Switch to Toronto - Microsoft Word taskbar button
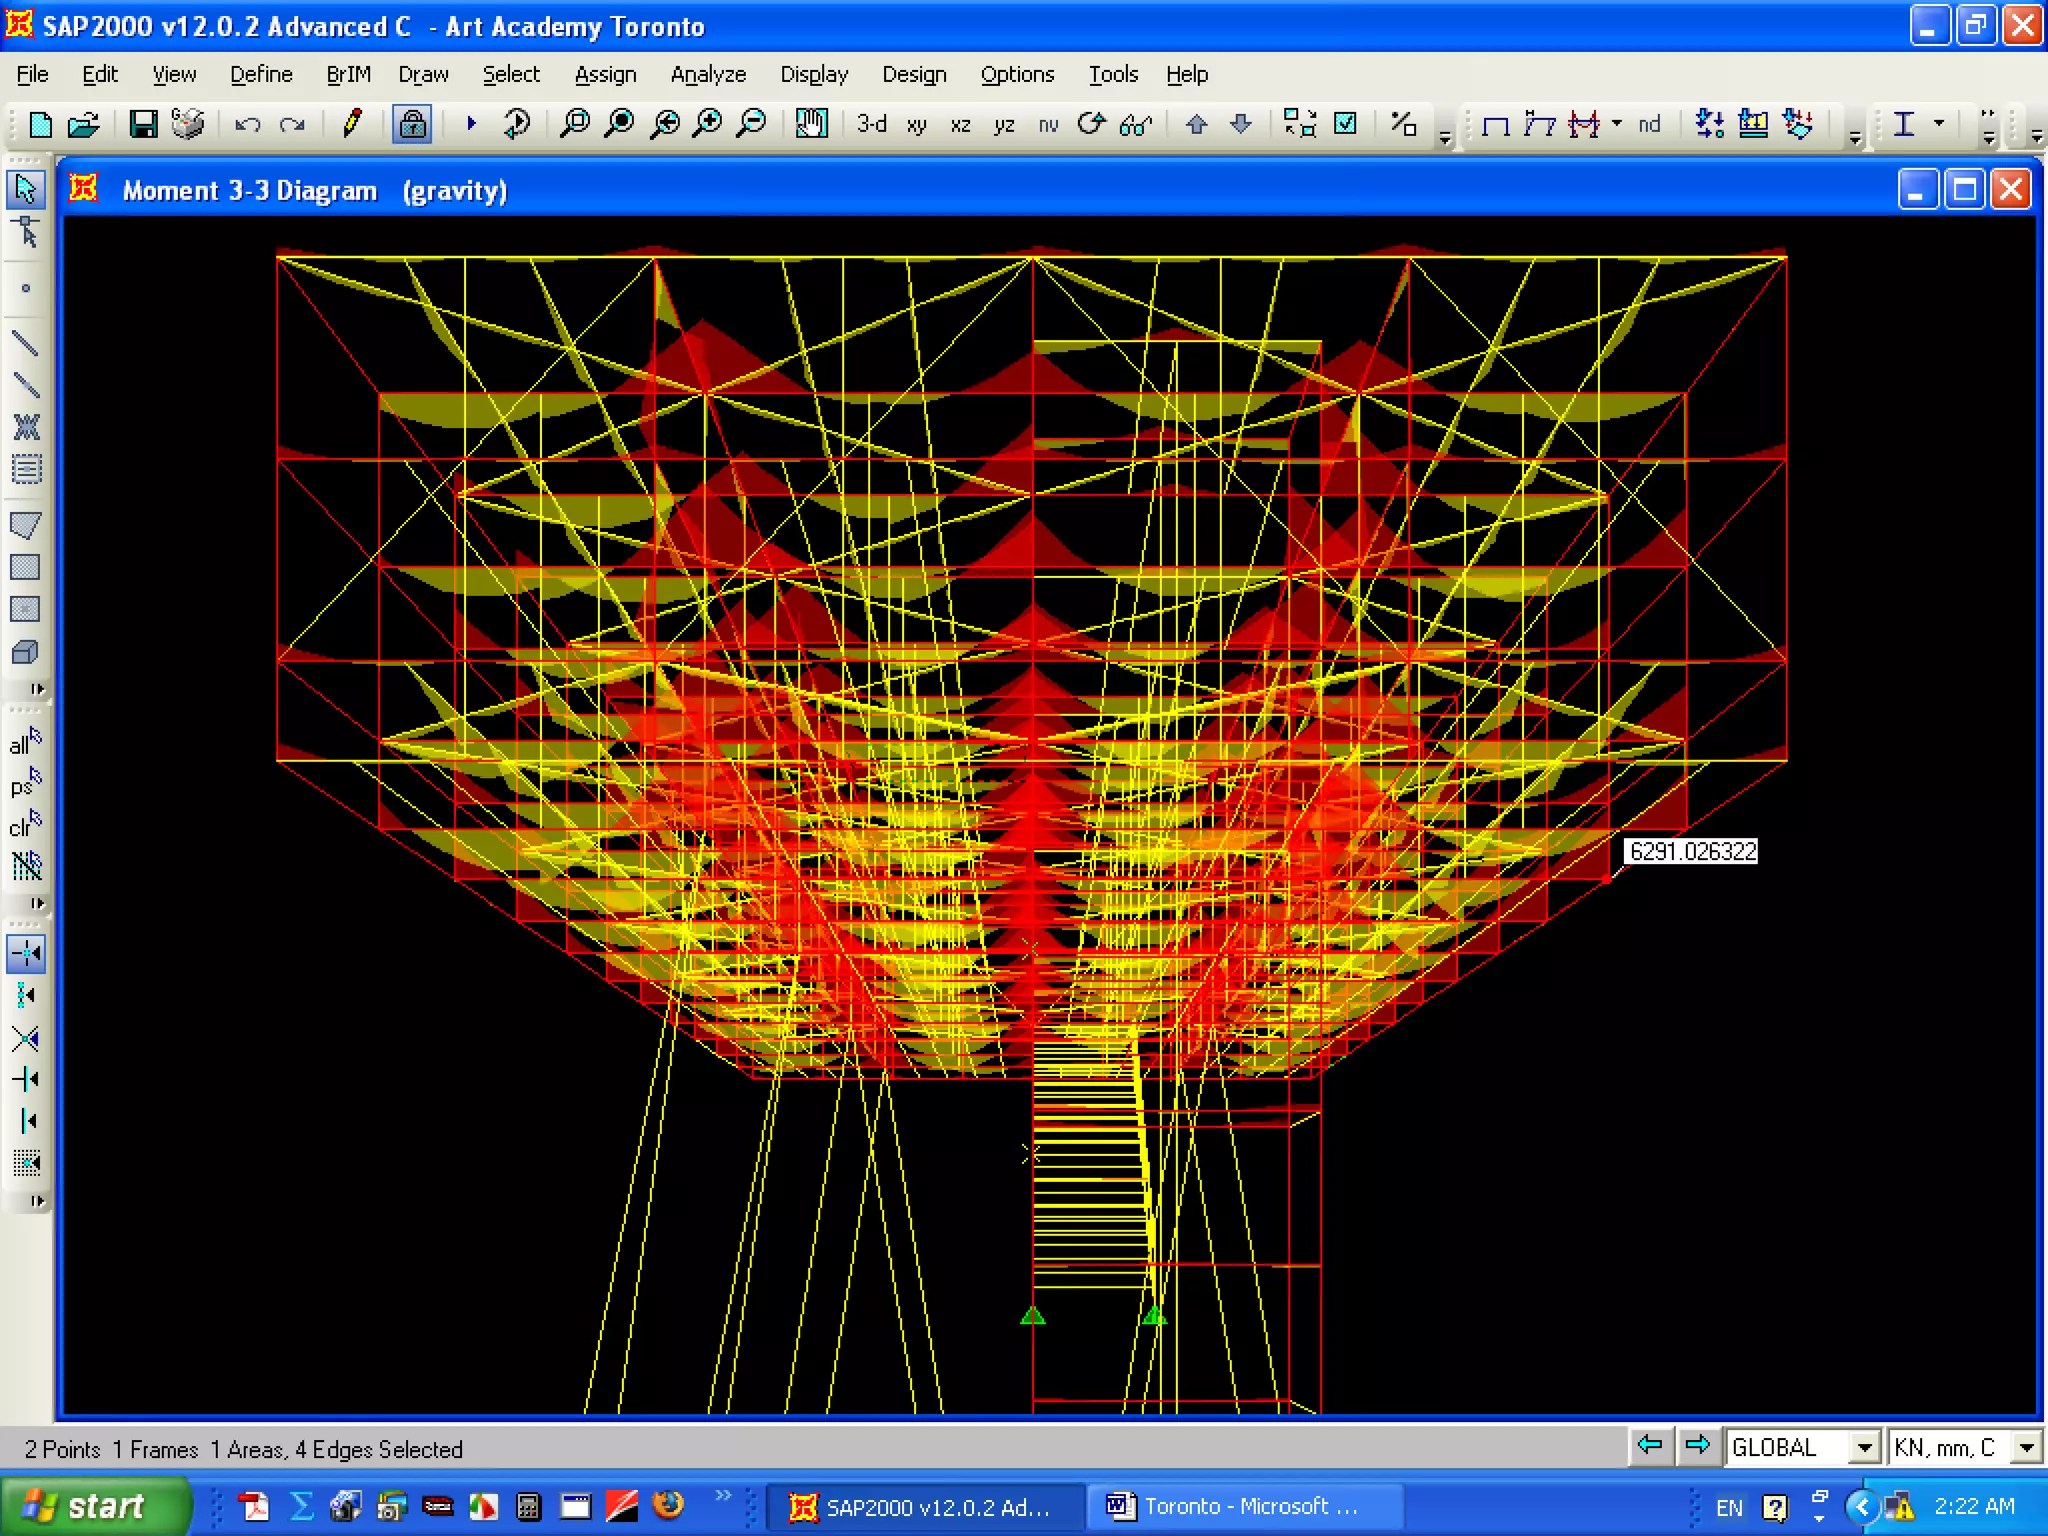Screen dimensions: 2048x1536 click(1240, 1506)
